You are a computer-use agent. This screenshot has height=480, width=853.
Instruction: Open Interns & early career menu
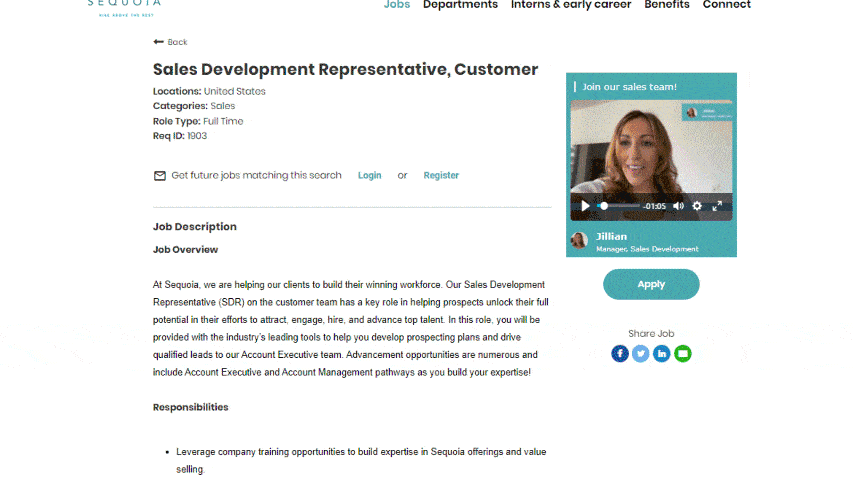pyautogui.click(x=571, y=5)
